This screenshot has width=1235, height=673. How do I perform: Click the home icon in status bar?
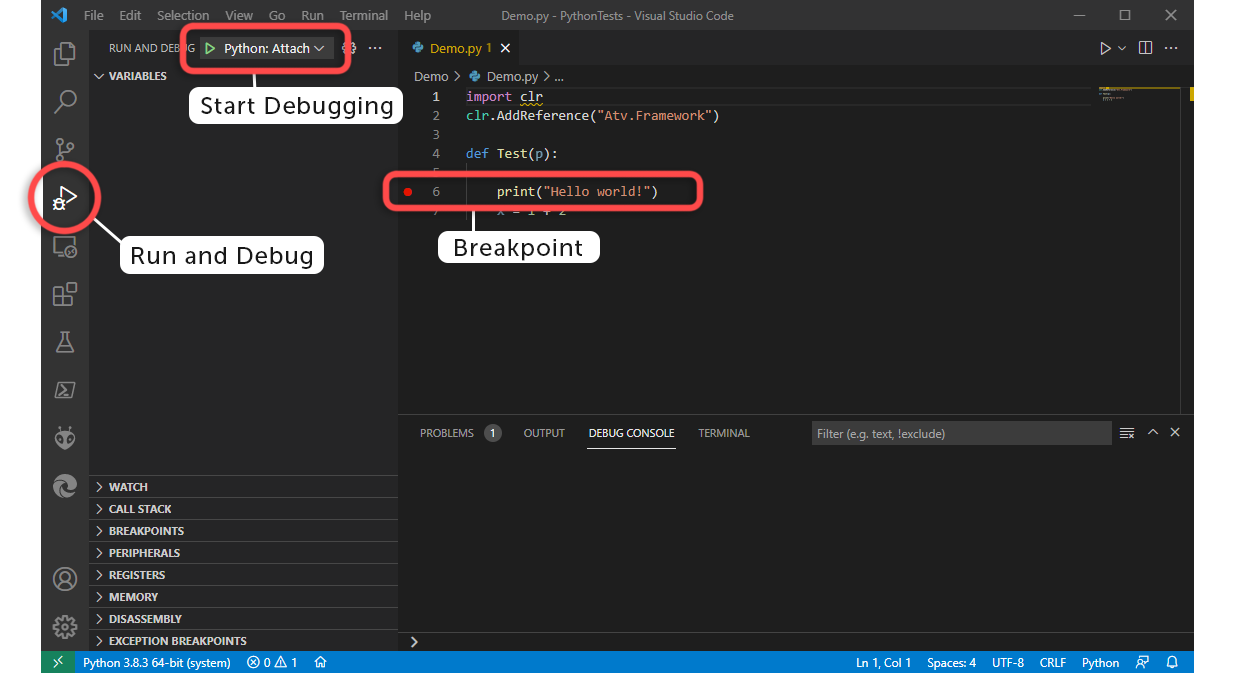[321, 662]
